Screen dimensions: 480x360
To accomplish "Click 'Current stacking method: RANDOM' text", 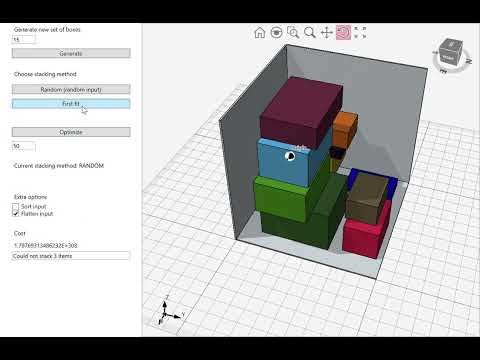I will click(x=59, y=166).
